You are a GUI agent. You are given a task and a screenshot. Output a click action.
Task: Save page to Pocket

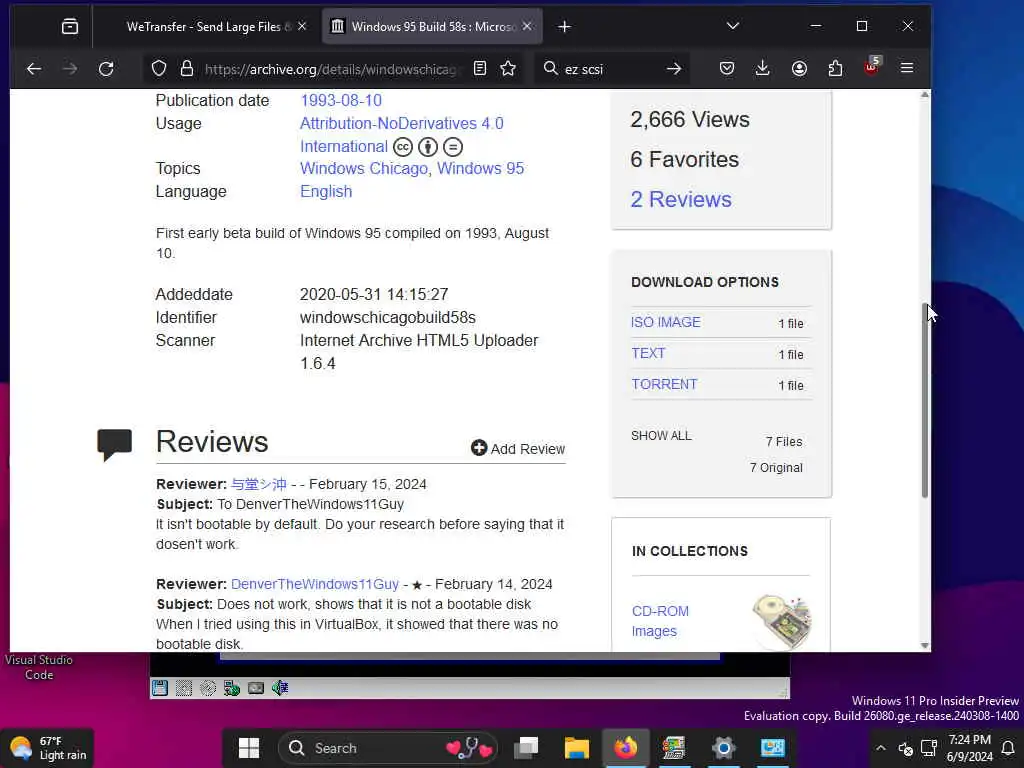click(x=727, y=69)
